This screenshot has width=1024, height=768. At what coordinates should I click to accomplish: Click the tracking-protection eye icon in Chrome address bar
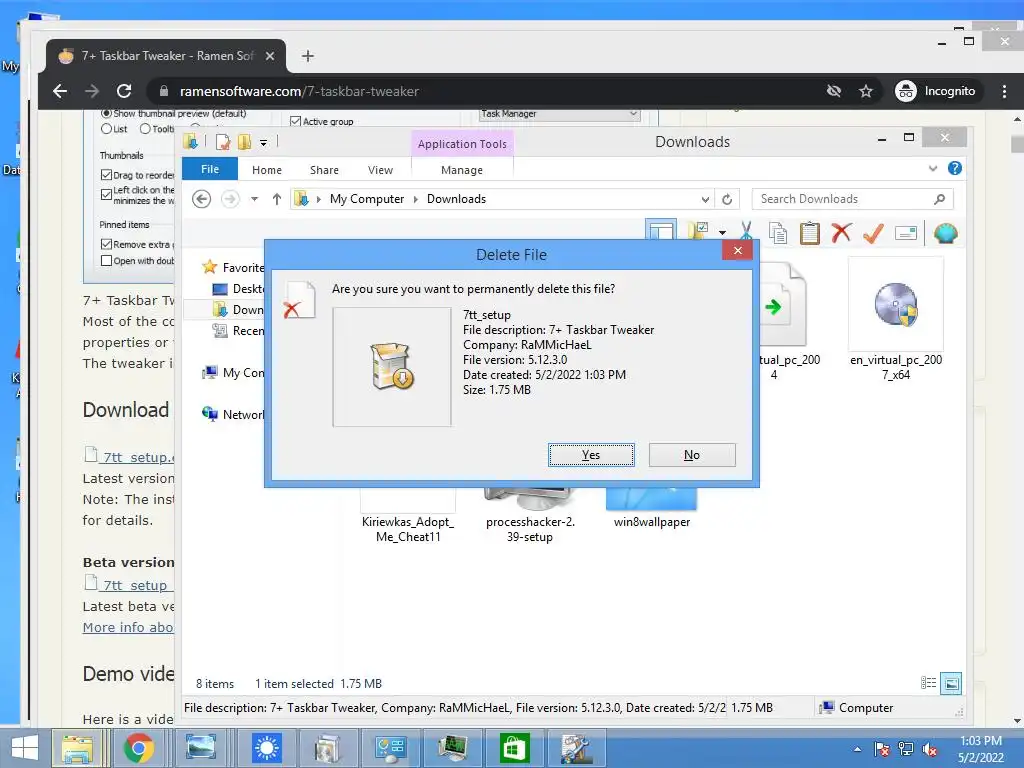tap(834, 91)
